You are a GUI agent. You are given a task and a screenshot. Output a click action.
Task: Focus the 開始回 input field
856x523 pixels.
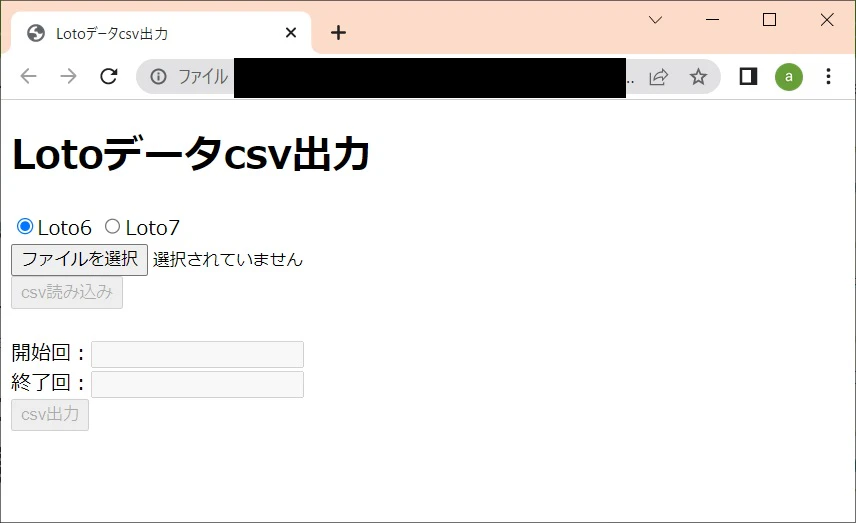click(197, 354)
